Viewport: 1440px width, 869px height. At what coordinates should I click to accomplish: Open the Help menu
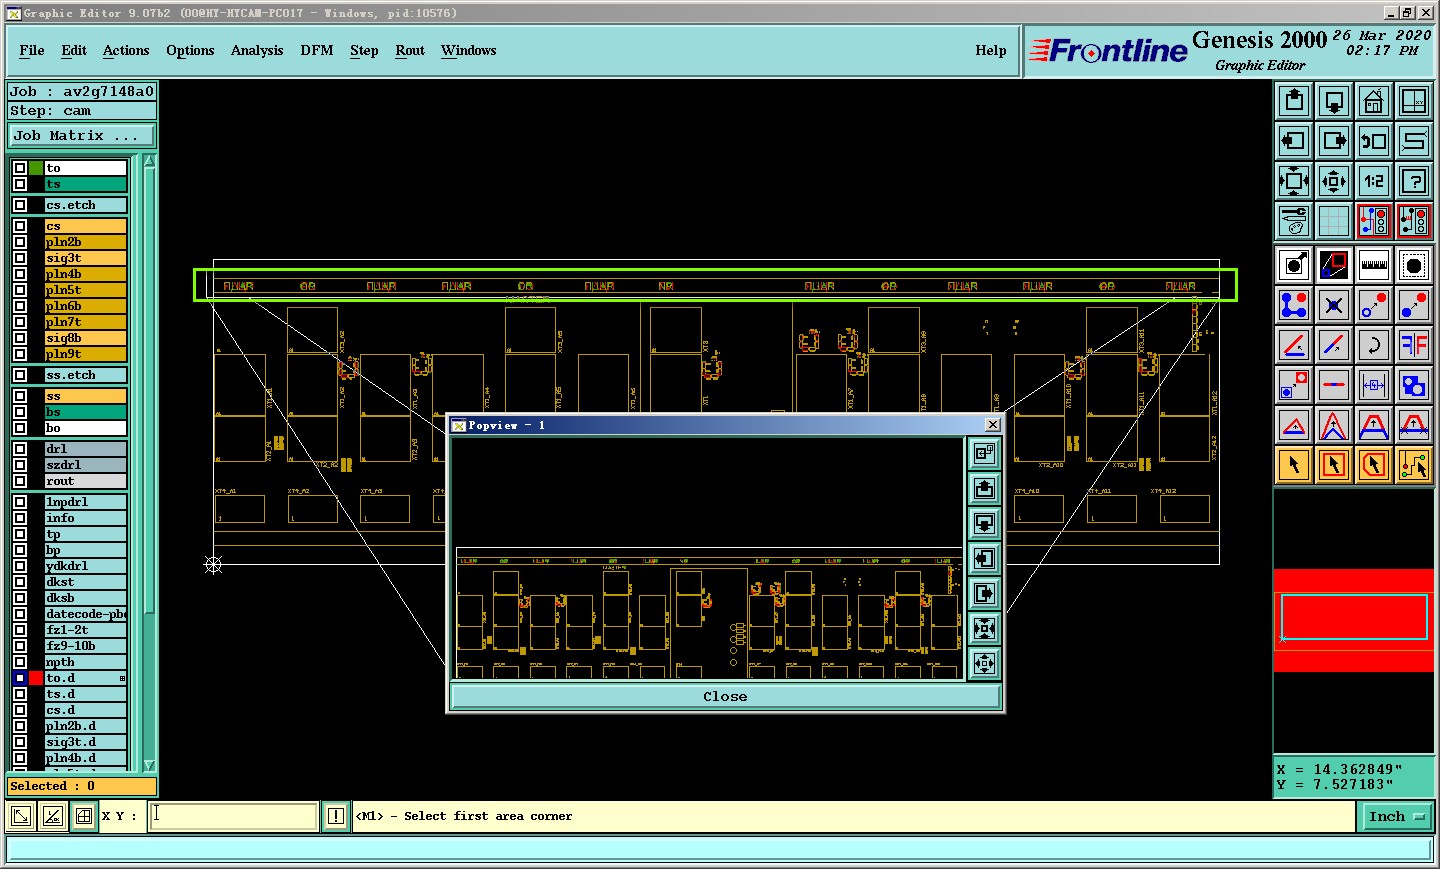pos(991,50)
